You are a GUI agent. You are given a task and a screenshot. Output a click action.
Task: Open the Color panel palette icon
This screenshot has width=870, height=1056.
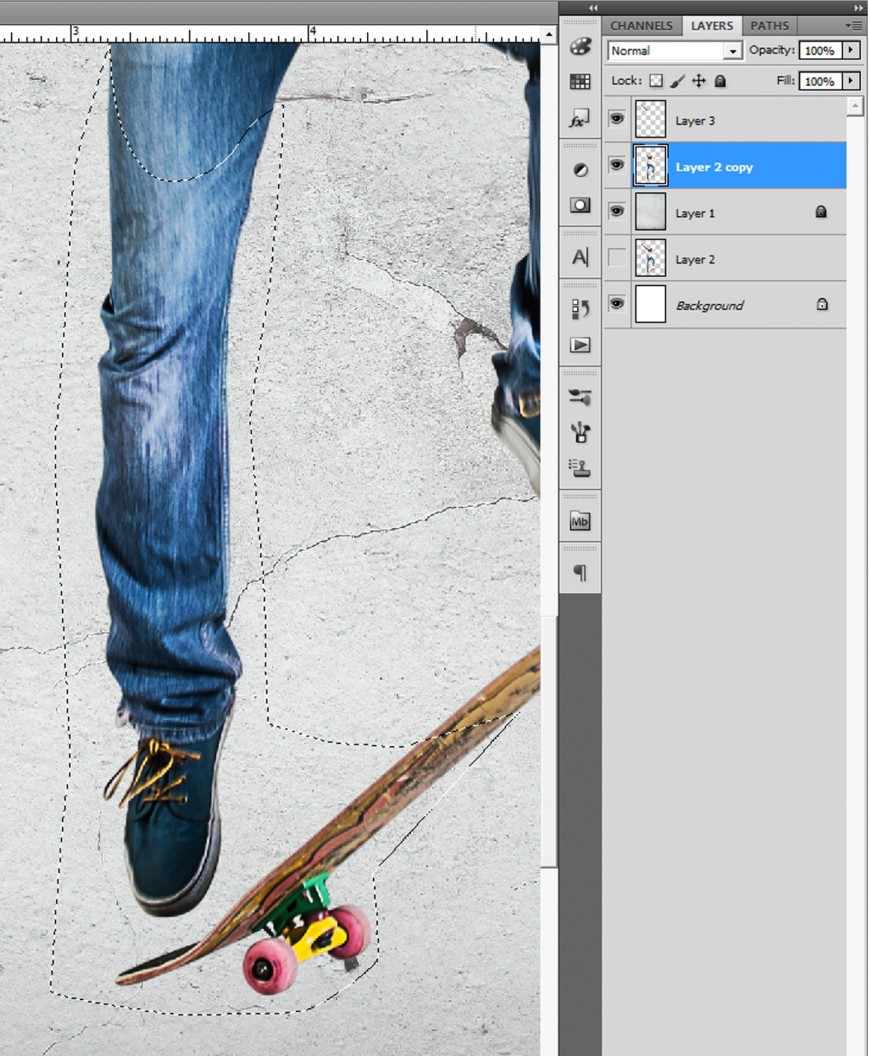click(580, 46)
